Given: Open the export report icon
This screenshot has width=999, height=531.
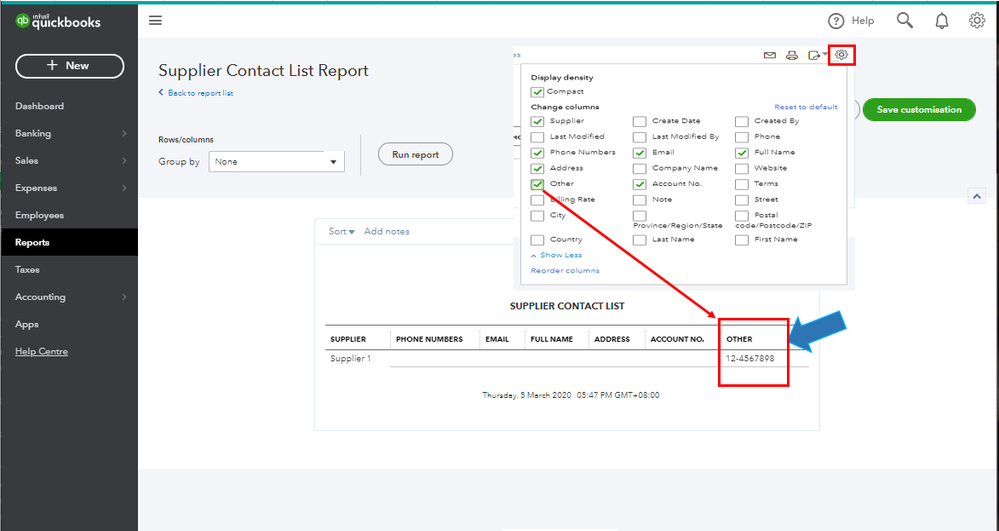Looking at the screenshot, I should (x=816, y=55).
